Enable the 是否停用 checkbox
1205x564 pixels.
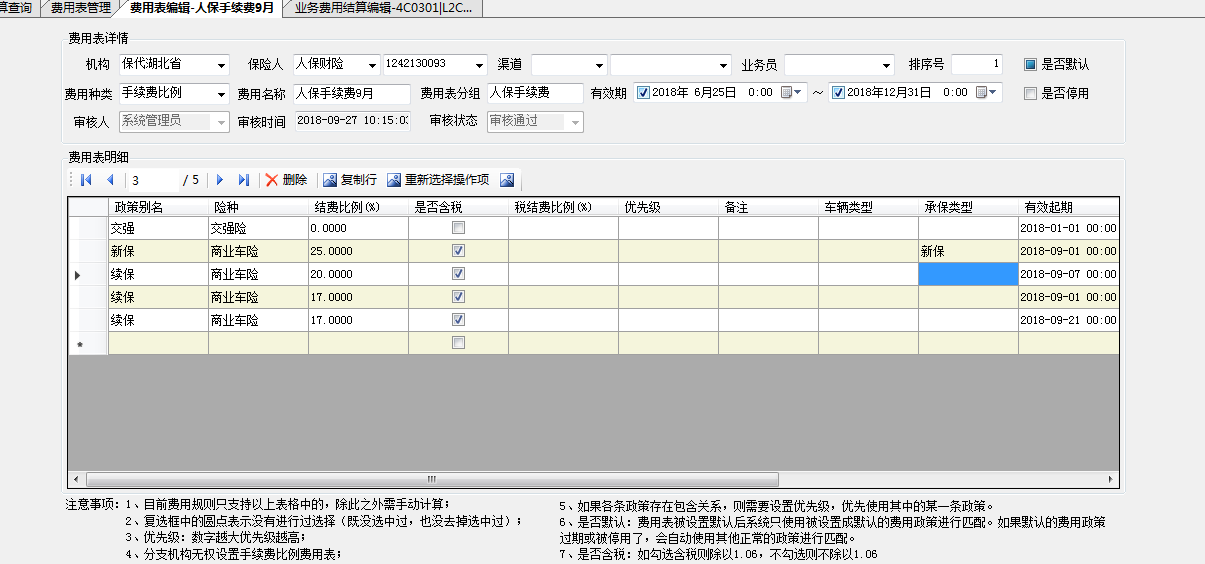1030,93
